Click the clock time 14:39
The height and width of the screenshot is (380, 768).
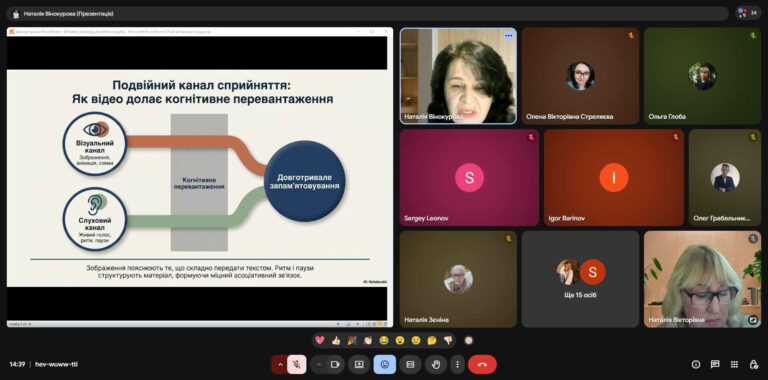click(17, 364)
